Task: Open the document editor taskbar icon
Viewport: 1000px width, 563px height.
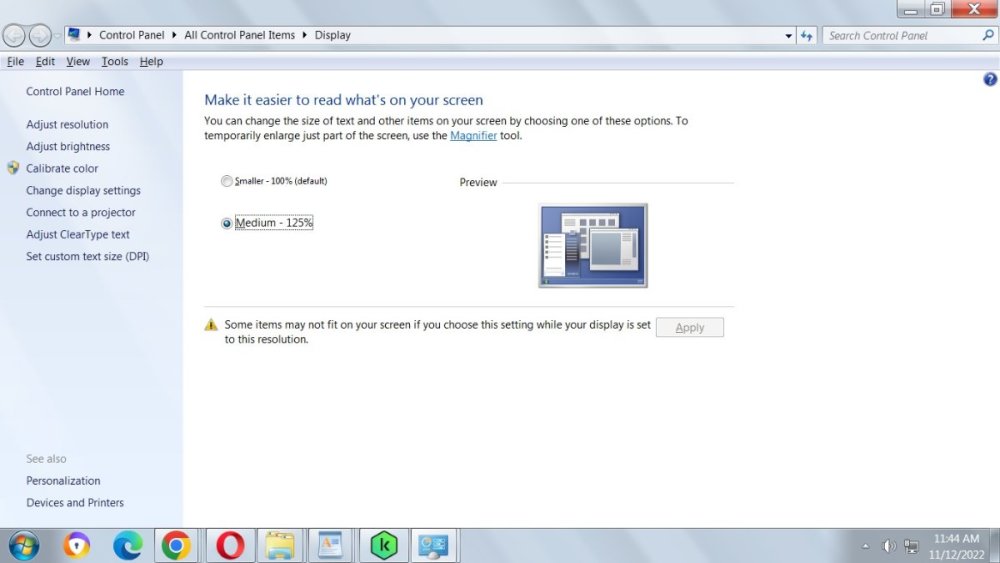Action: tap(330, 546)
